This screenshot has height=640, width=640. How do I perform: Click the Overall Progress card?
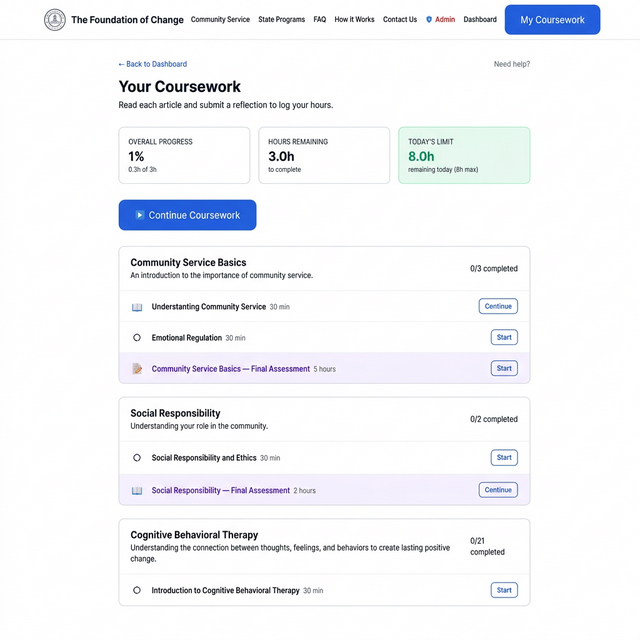184,155
